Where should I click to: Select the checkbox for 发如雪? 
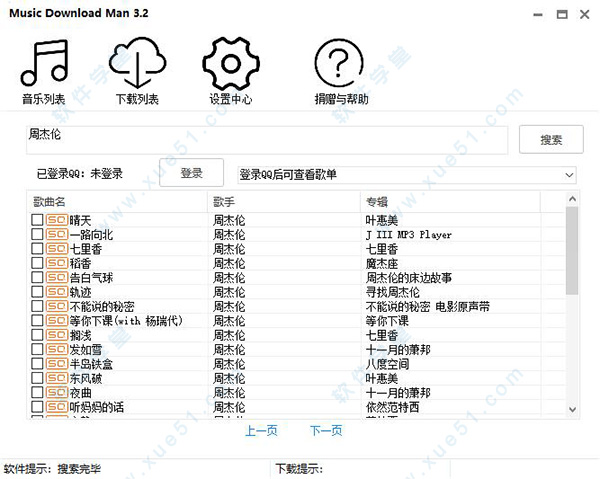(x=37, y=349)
